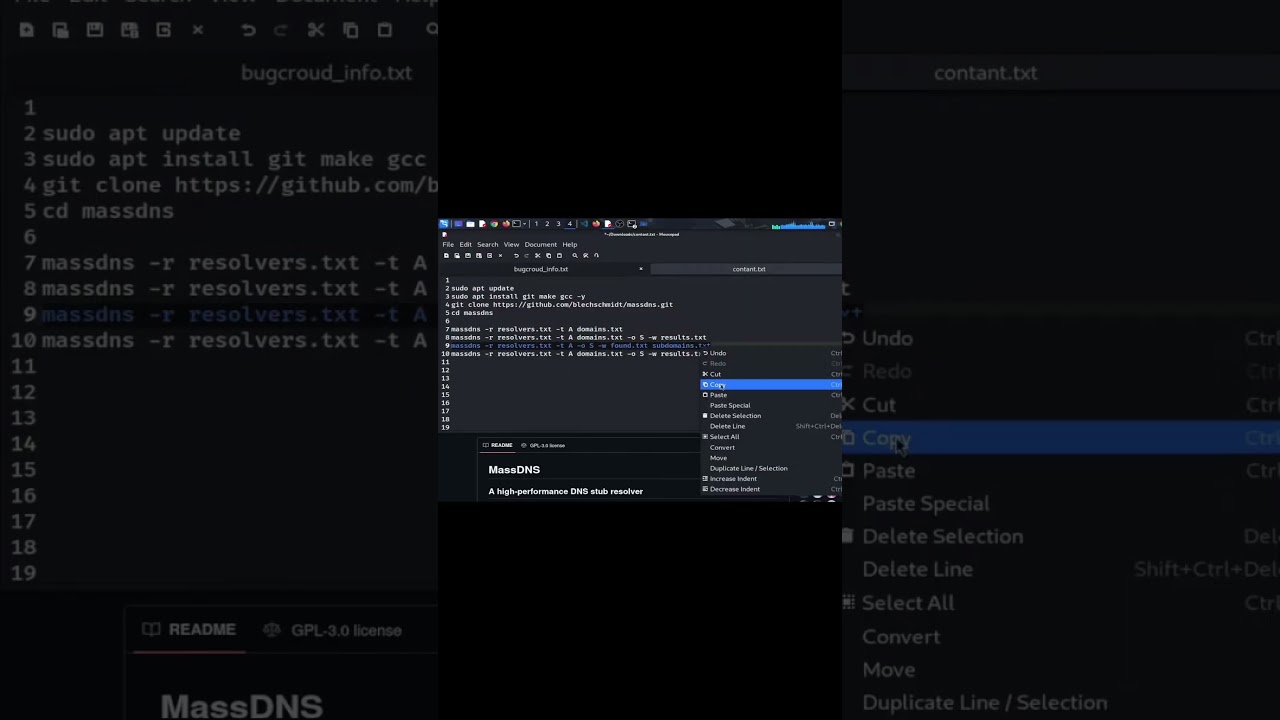Open the Kali applications menu icon
Screen dimensions: 1280x720
[444, 224]
